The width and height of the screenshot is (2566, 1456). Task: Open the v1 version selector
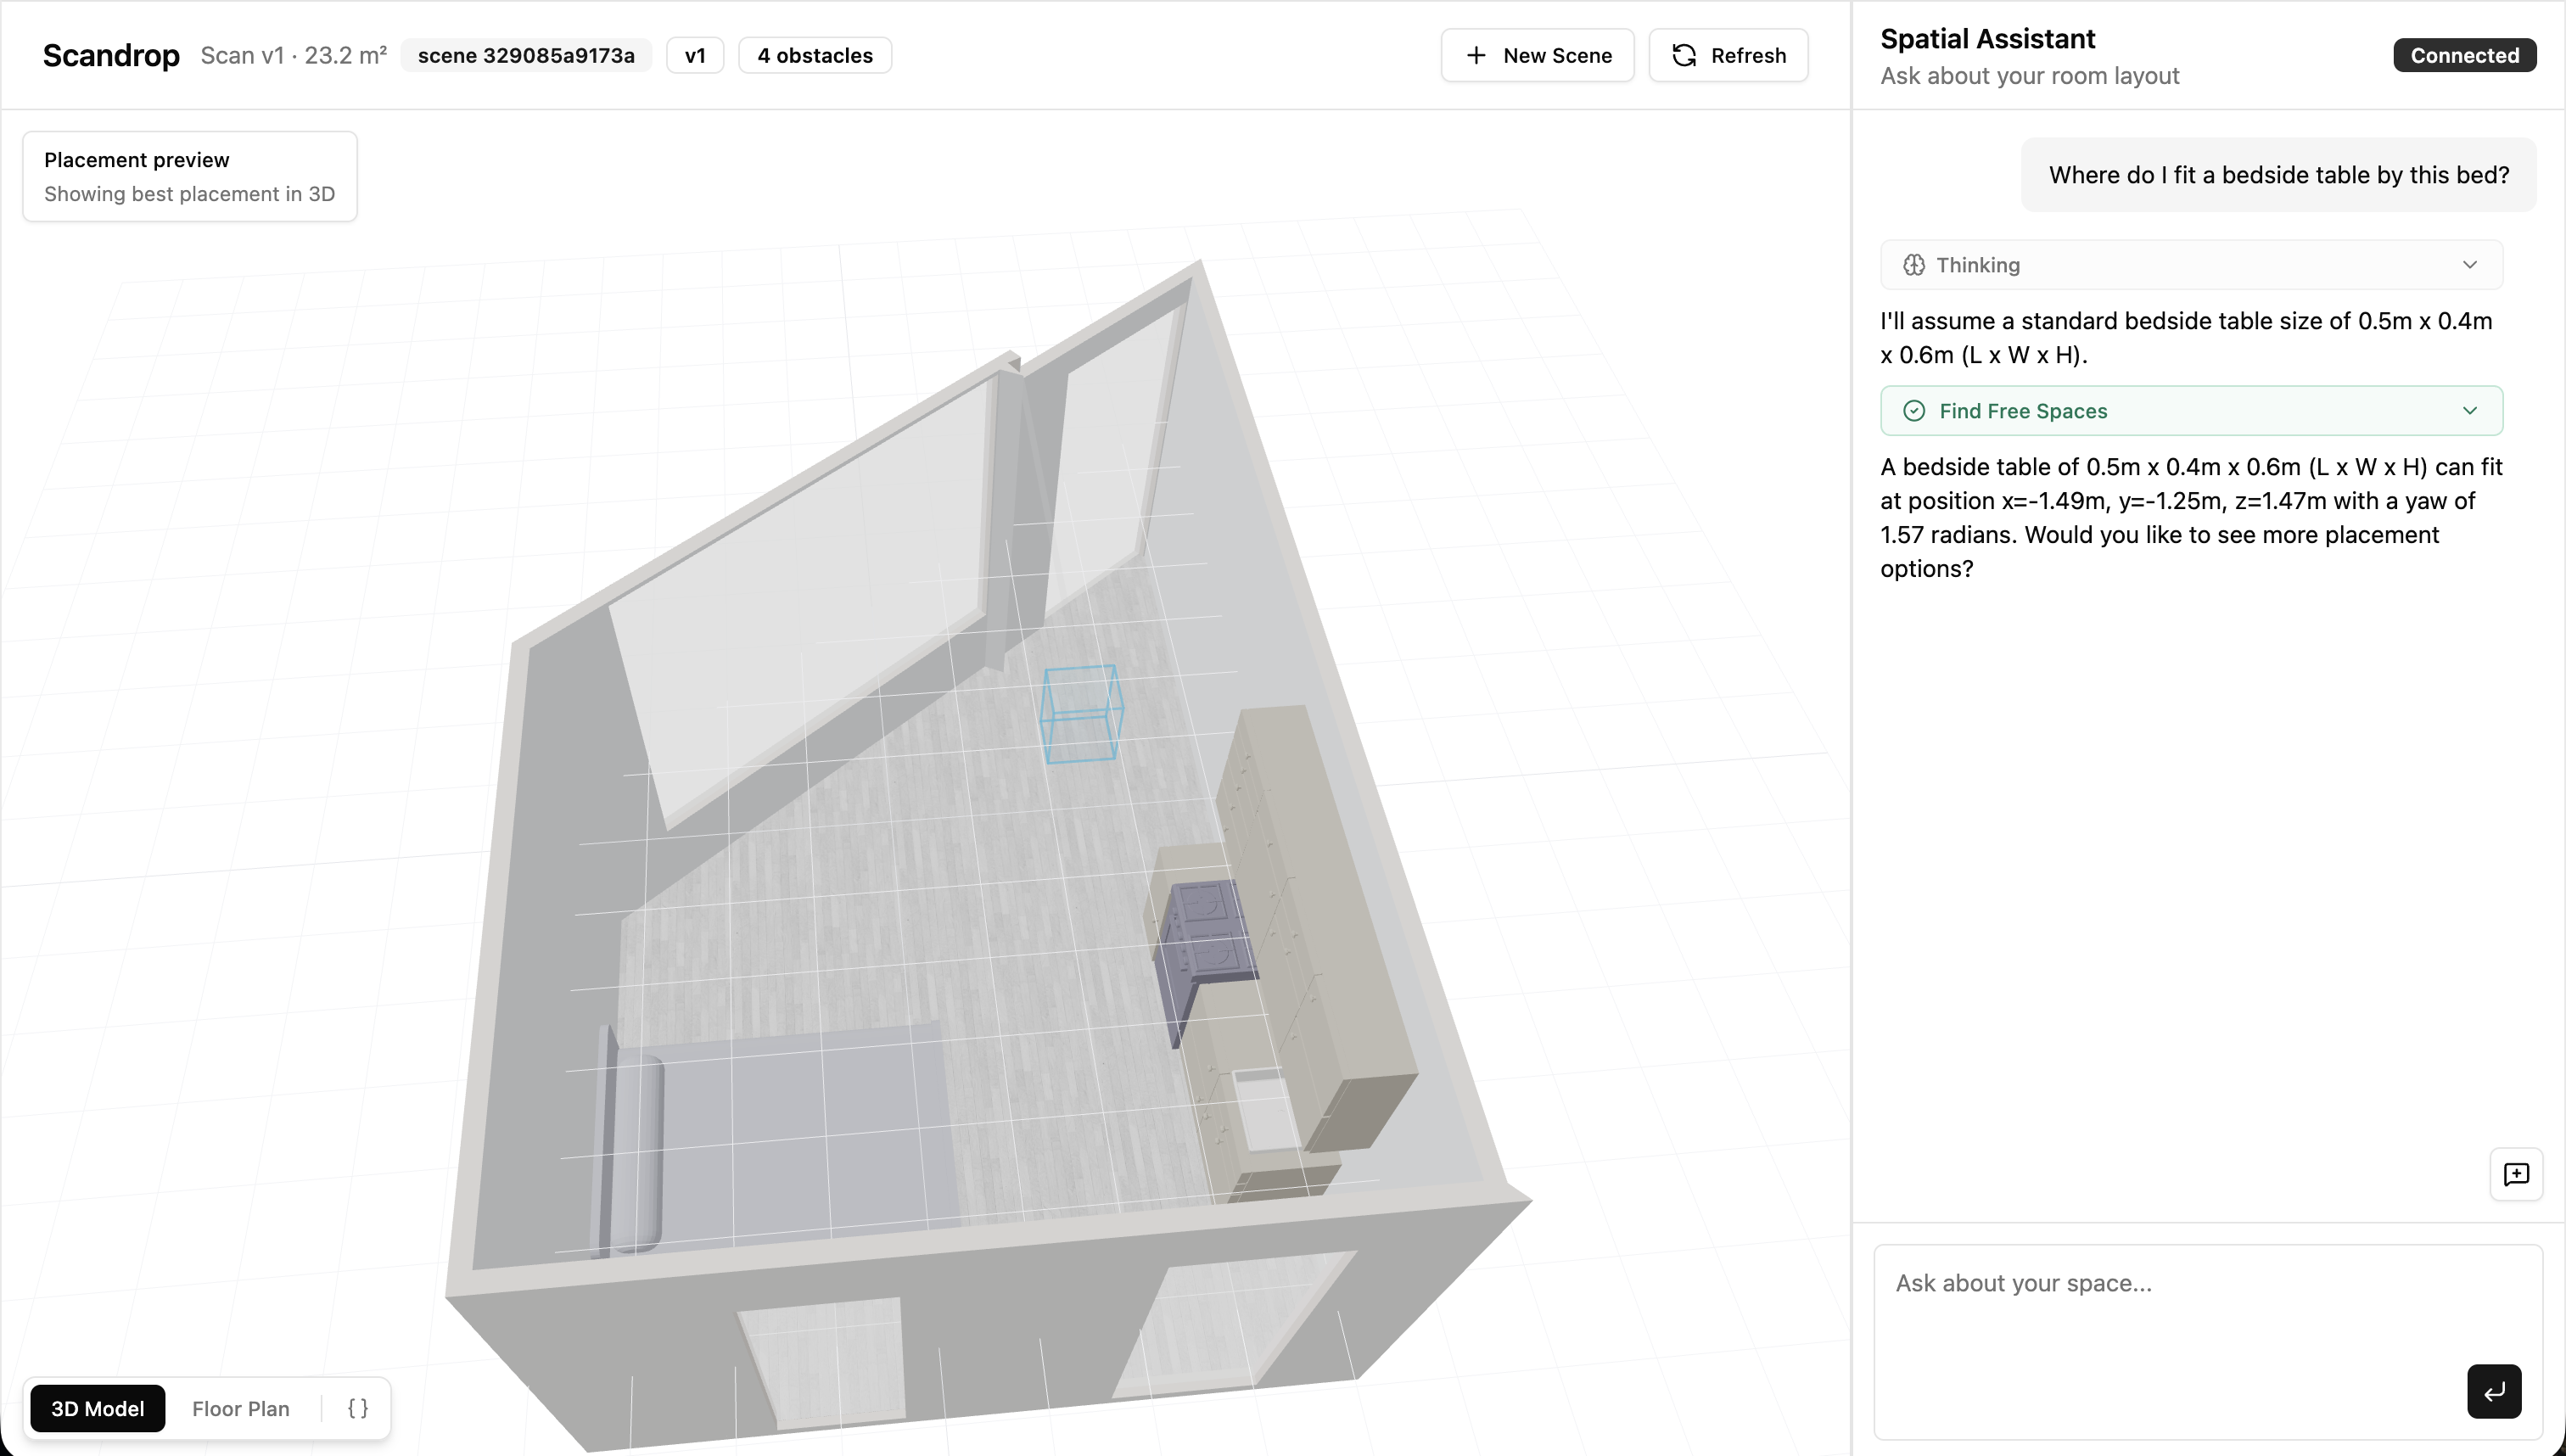[695, 55]
